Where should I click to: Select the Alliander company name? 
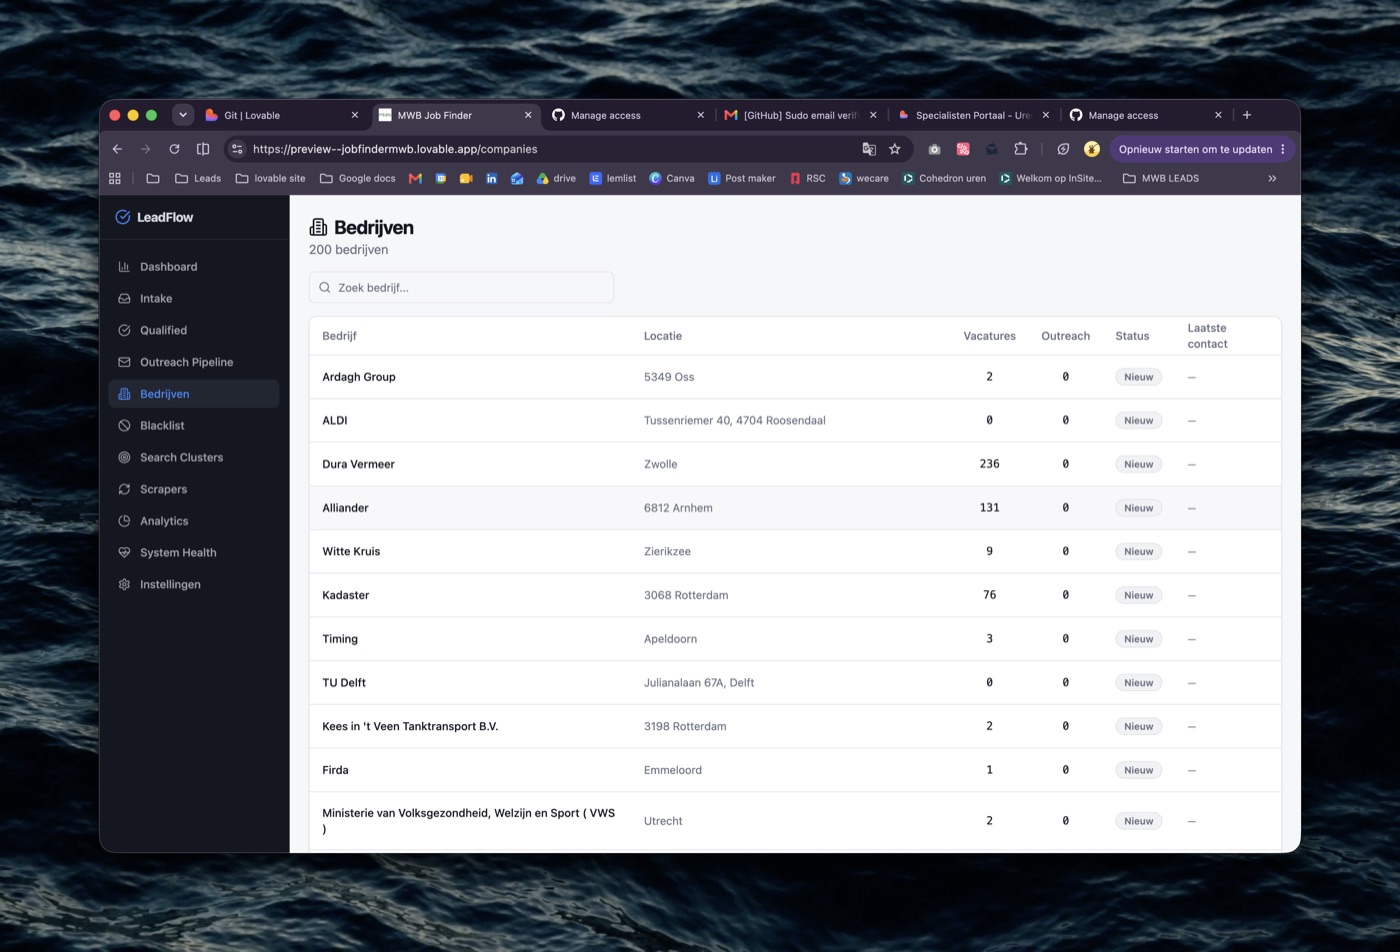point(345,508)
